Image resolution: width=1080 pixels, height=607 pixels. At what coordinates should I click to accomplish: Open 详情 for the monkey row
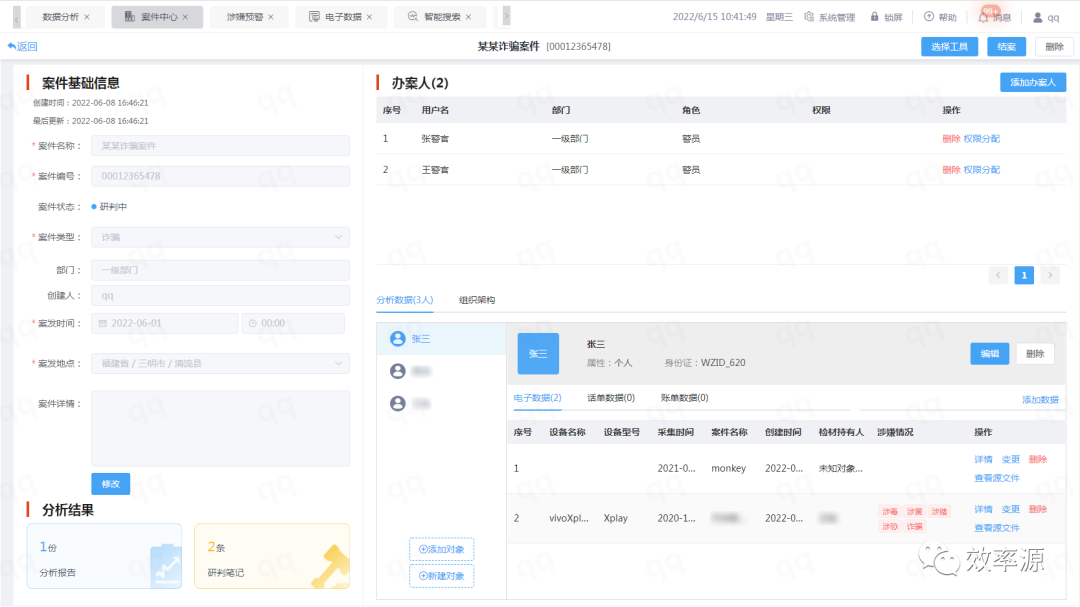[983, 460]
